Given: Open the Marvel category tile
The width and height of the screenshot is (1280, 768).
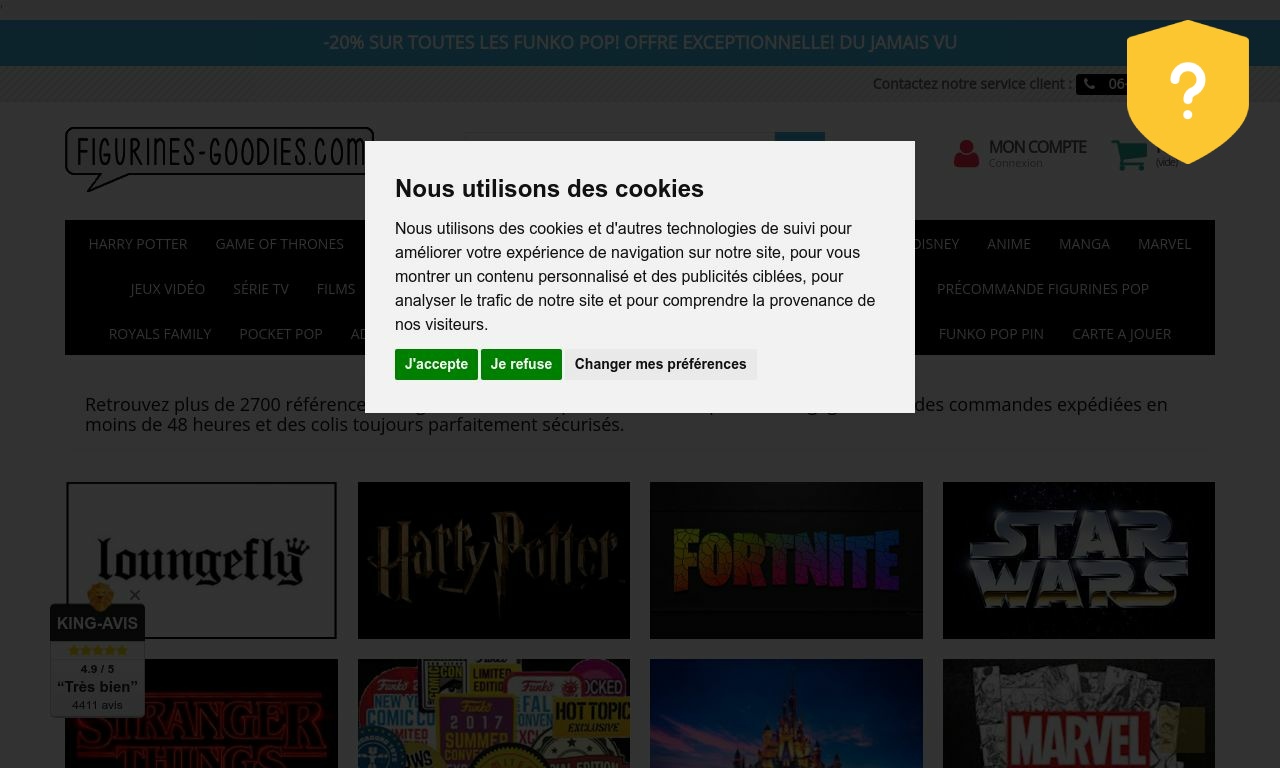Looking at the screenshot, I should (x=1079, y=714).
